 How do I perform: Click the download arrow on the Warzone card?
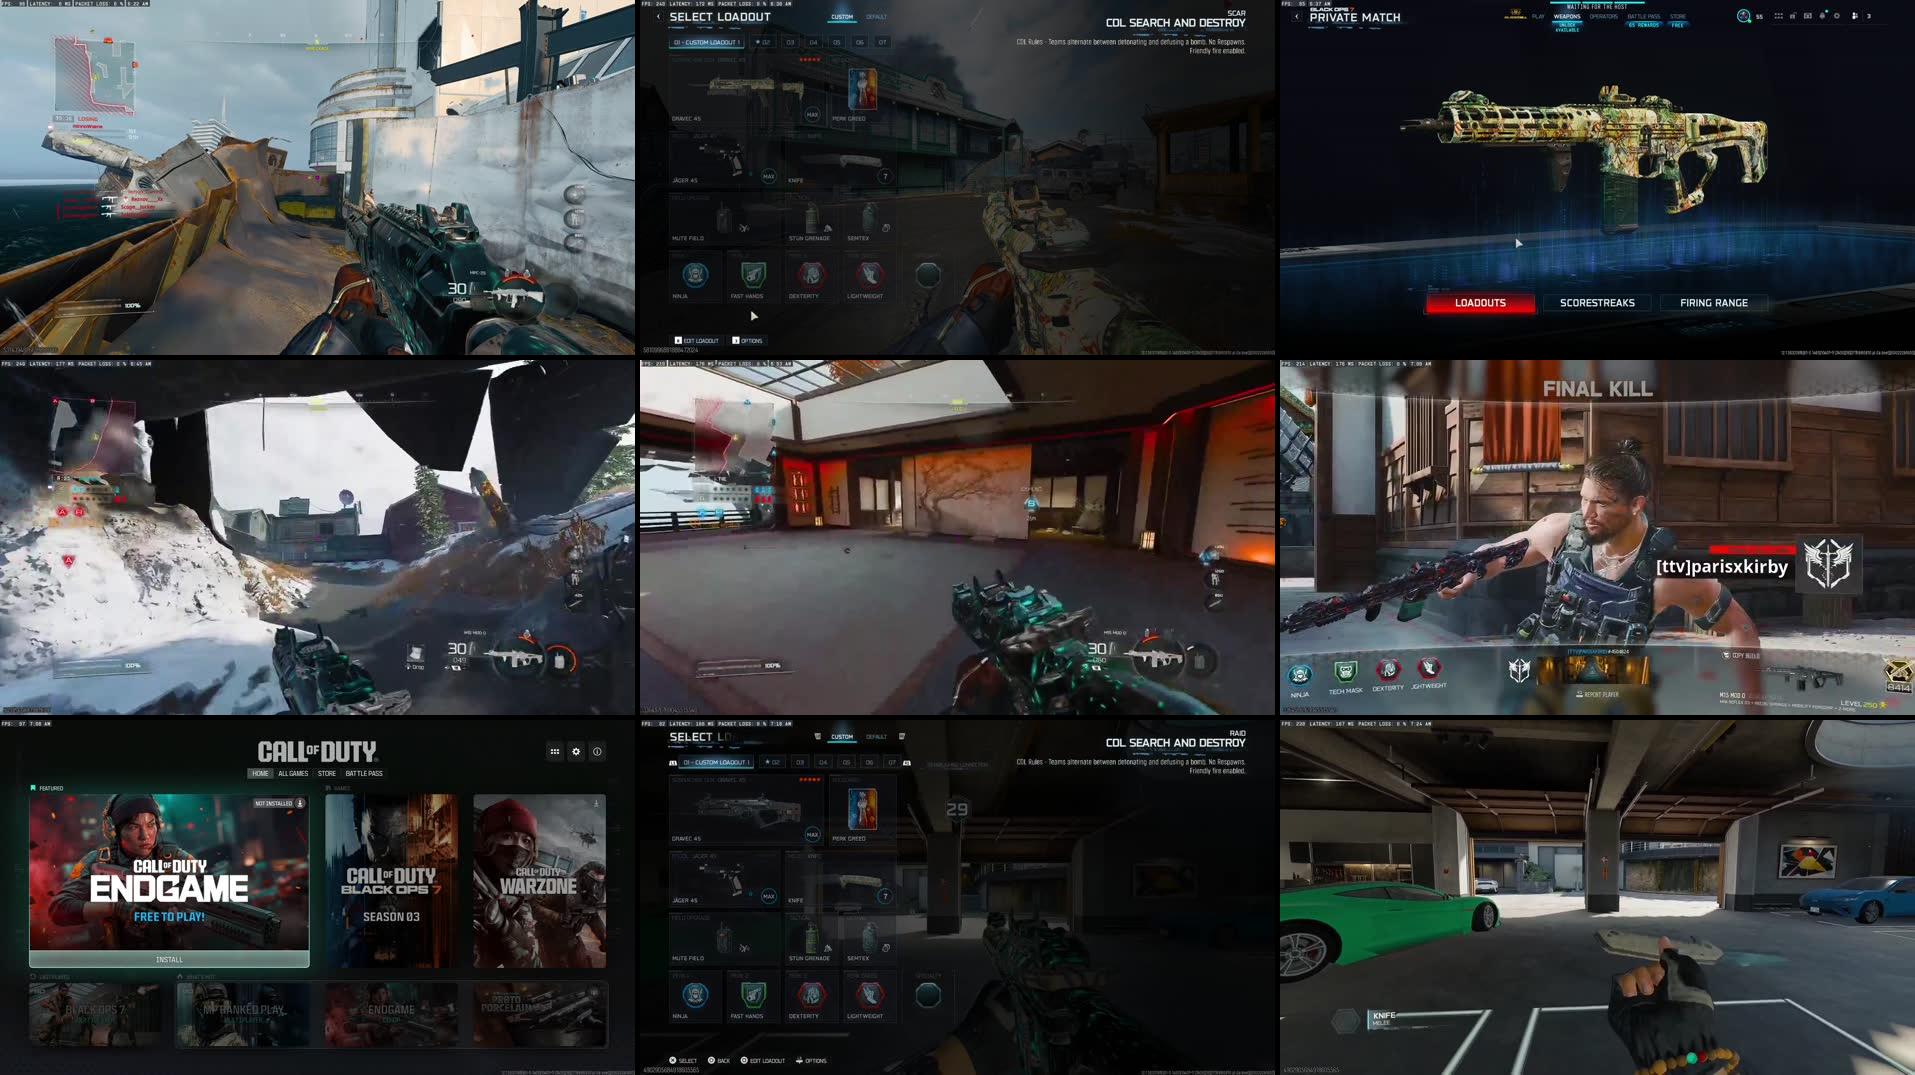click(x=596, y=803)
